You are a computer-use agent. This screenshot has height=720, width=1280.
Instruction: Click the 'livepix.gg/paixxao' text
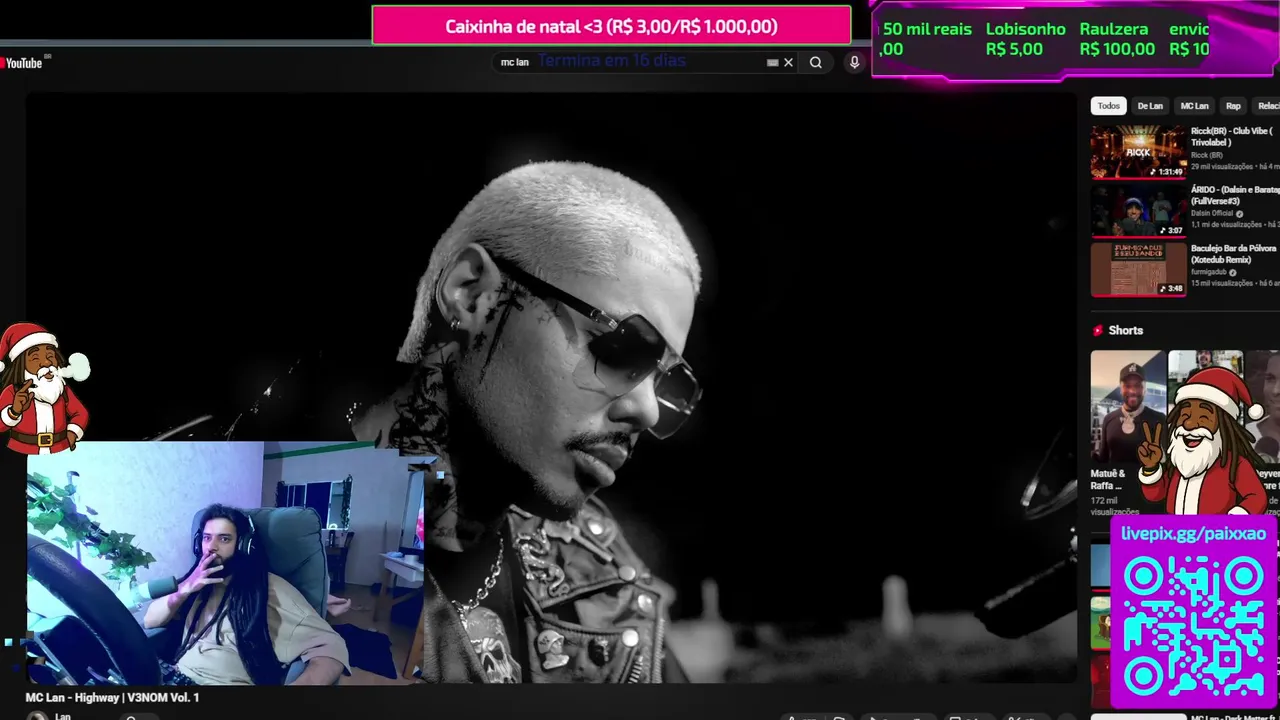1193,533
